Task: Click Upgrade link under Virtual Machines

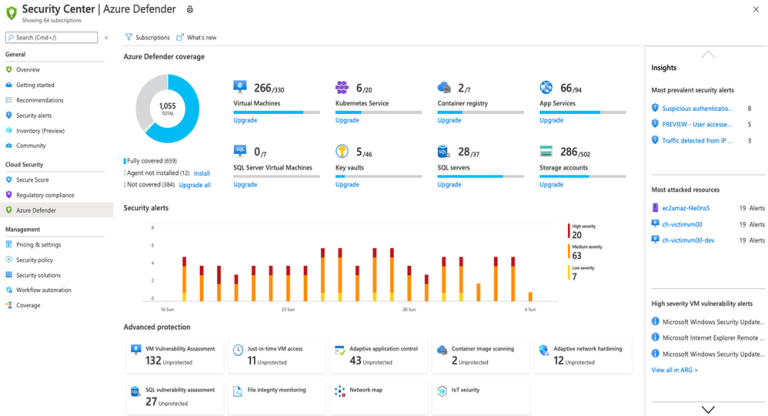Action: pos(245,120)
